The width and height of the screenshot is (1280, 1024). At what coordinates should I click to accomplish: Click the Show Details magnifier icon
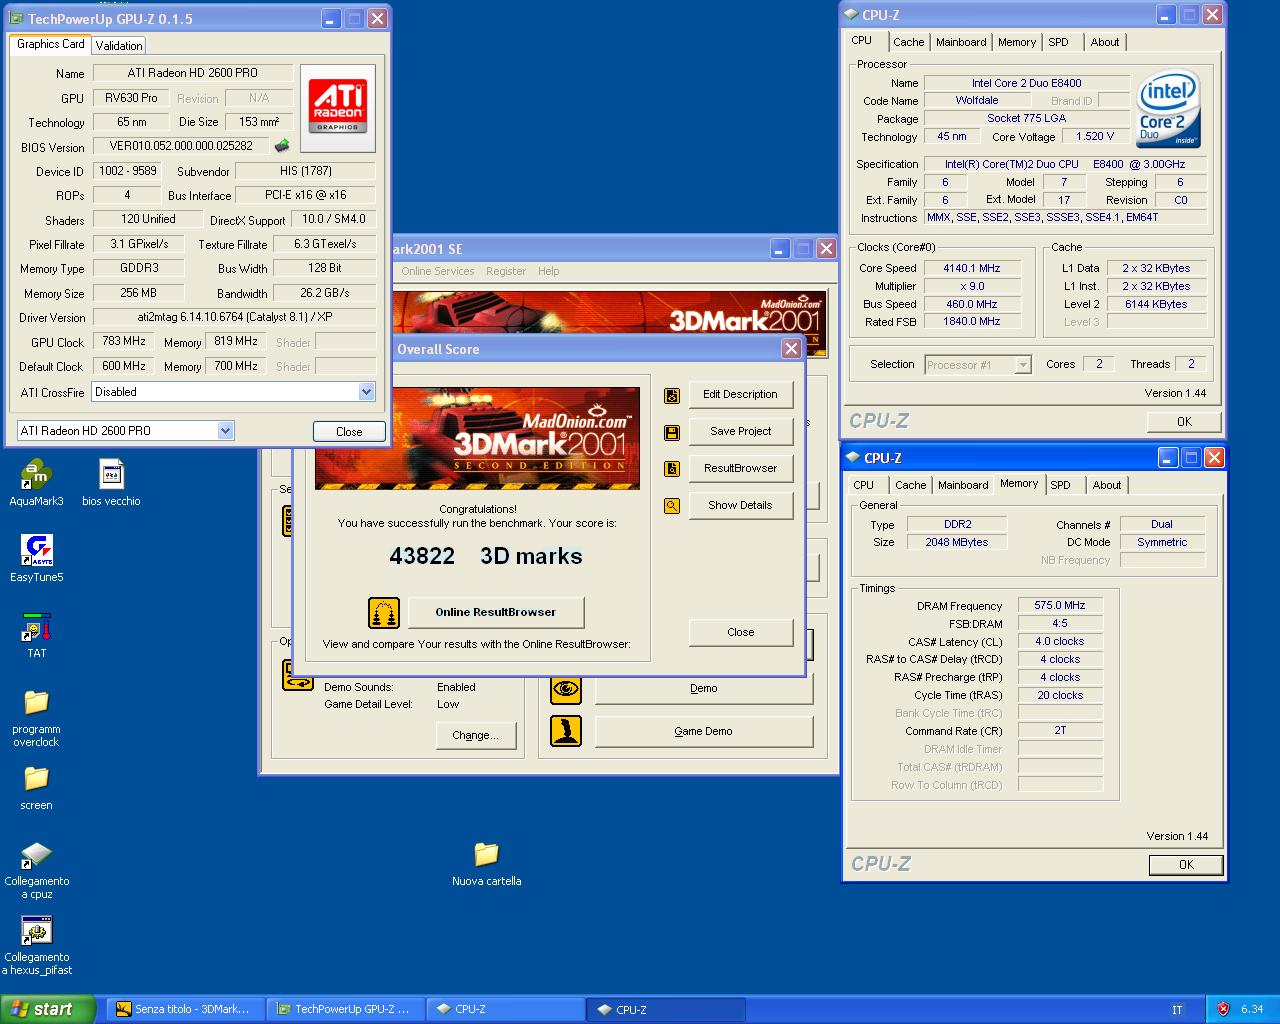(672, 506)
